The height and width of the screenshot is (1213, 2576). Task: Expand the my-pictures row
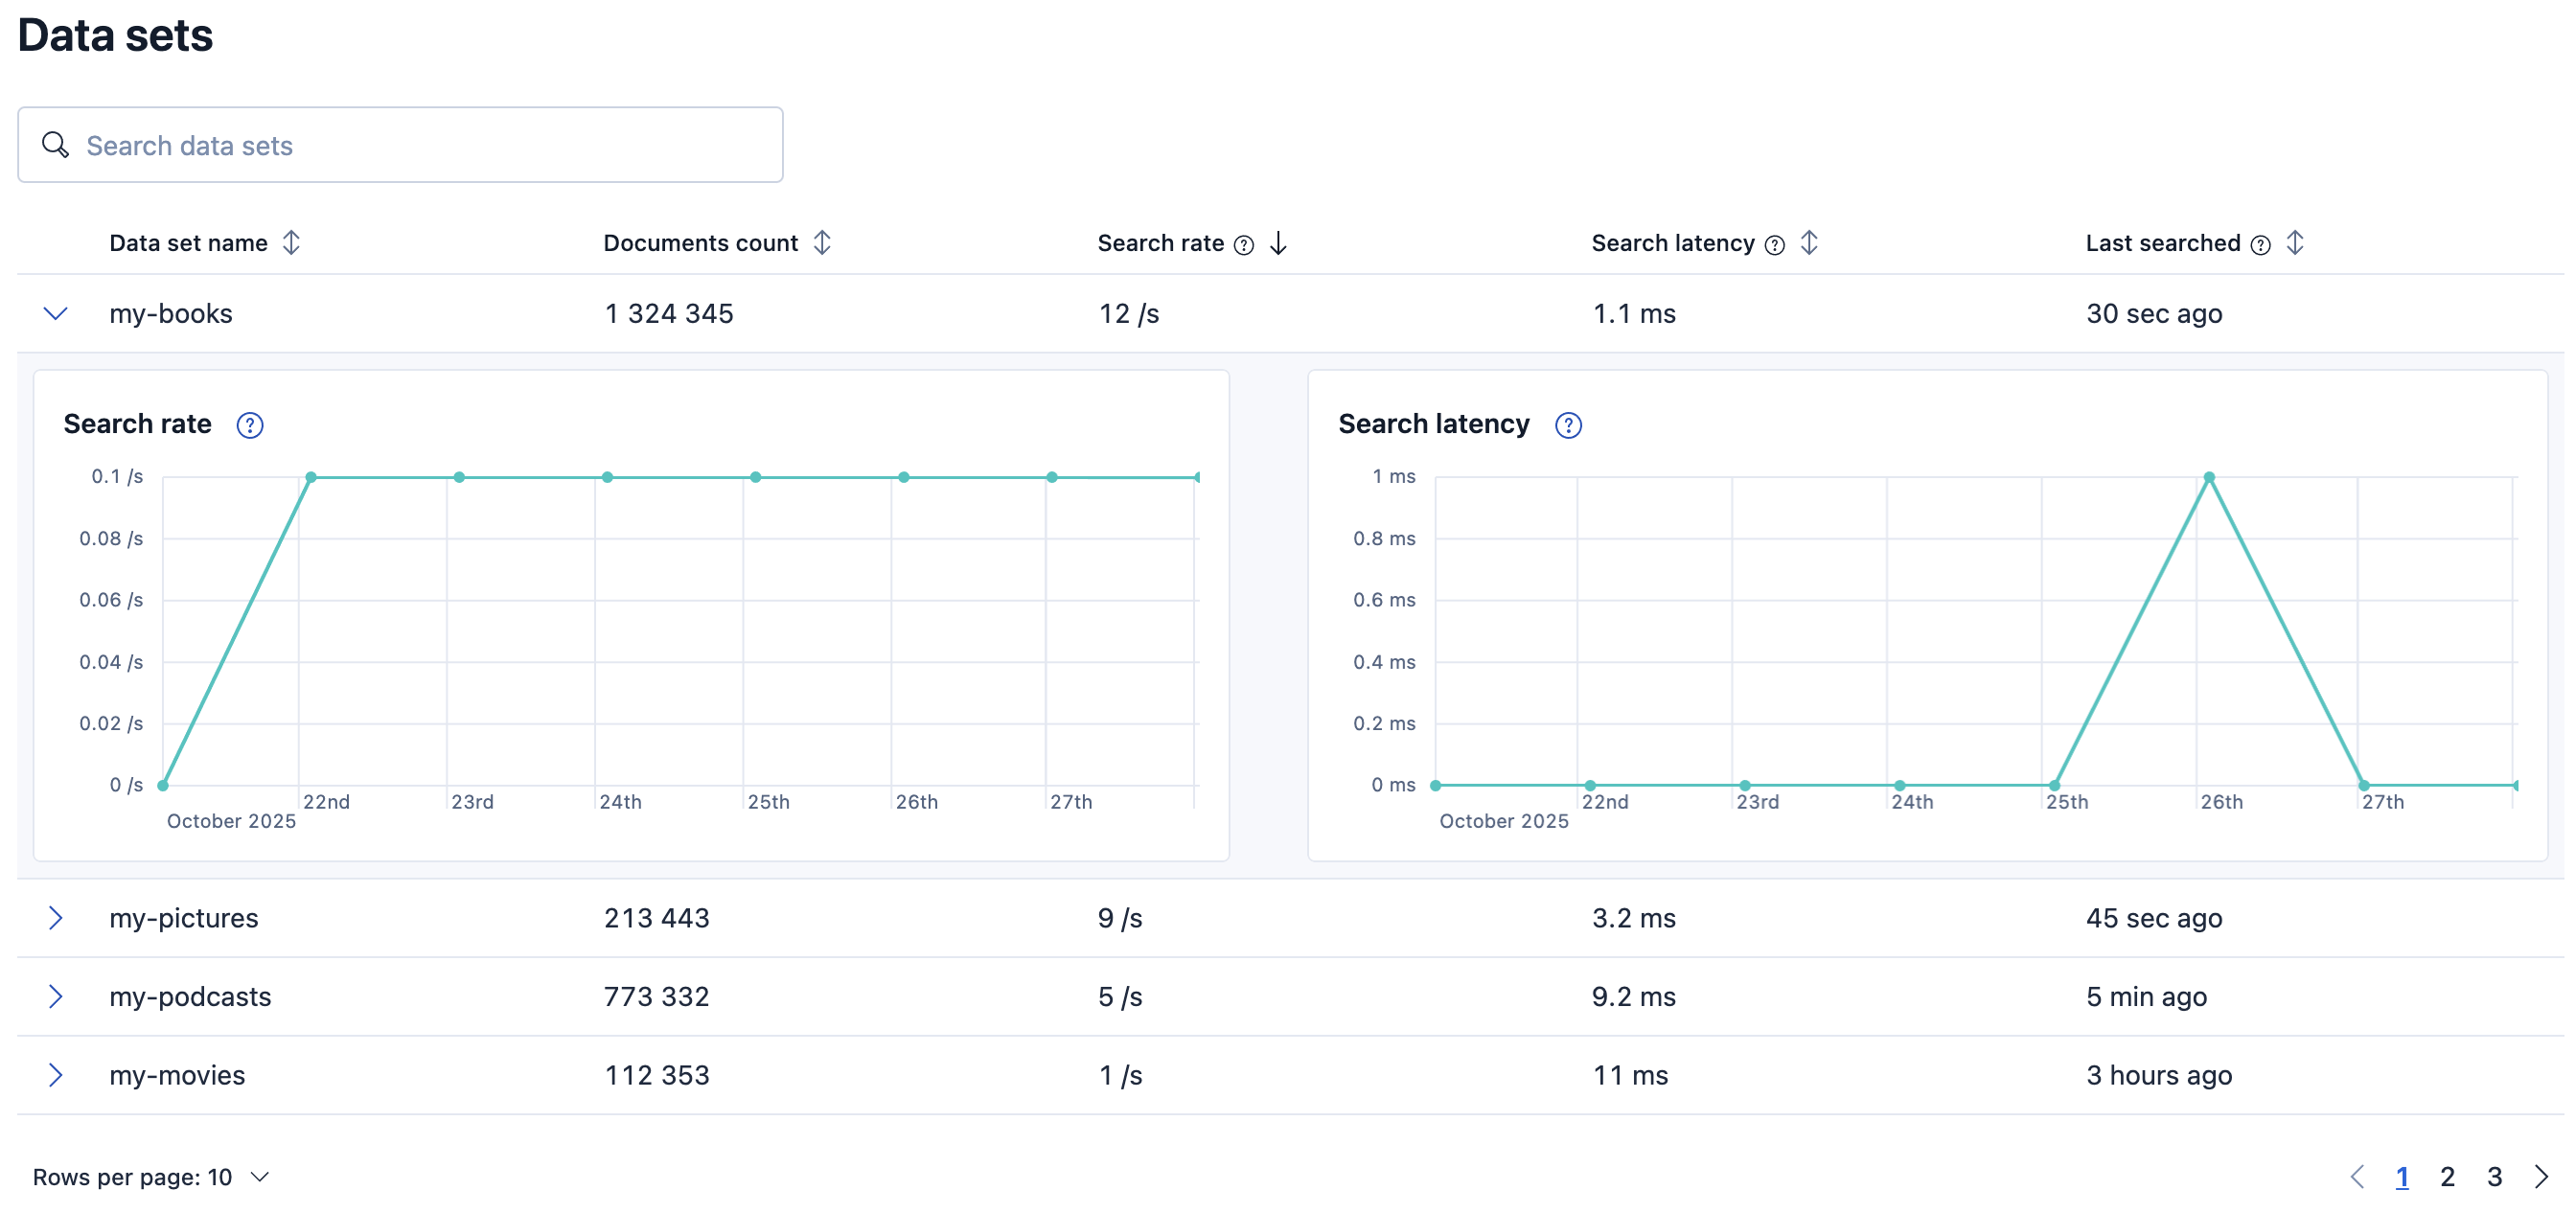[55, 918]
